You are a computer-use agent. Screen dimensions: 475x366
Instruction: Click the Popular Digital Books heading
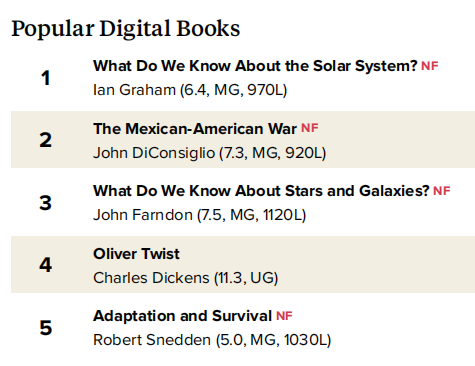(x=126, y=29)
